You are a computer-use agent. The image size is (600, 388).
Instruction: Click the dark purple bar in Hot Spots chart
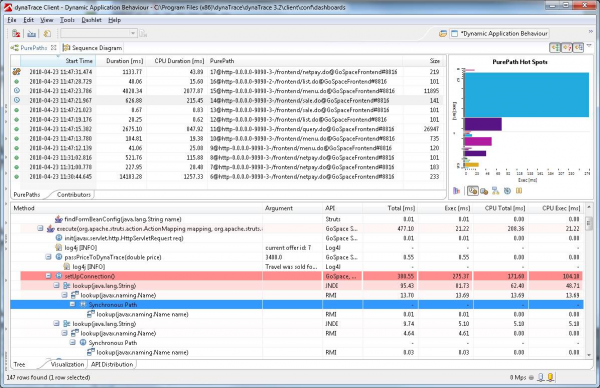(x=483, y=124)
